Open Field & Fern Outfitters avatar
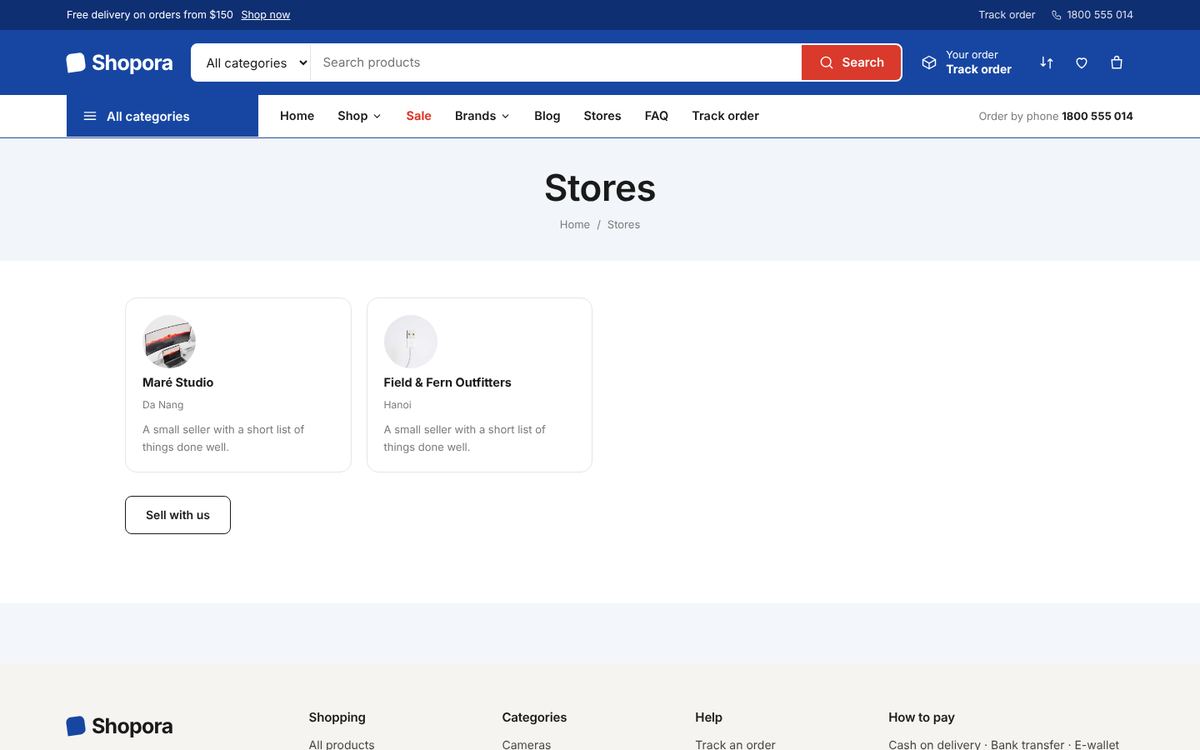The width and height of the screenshot is (1200, 750). (x=410, y=342)
